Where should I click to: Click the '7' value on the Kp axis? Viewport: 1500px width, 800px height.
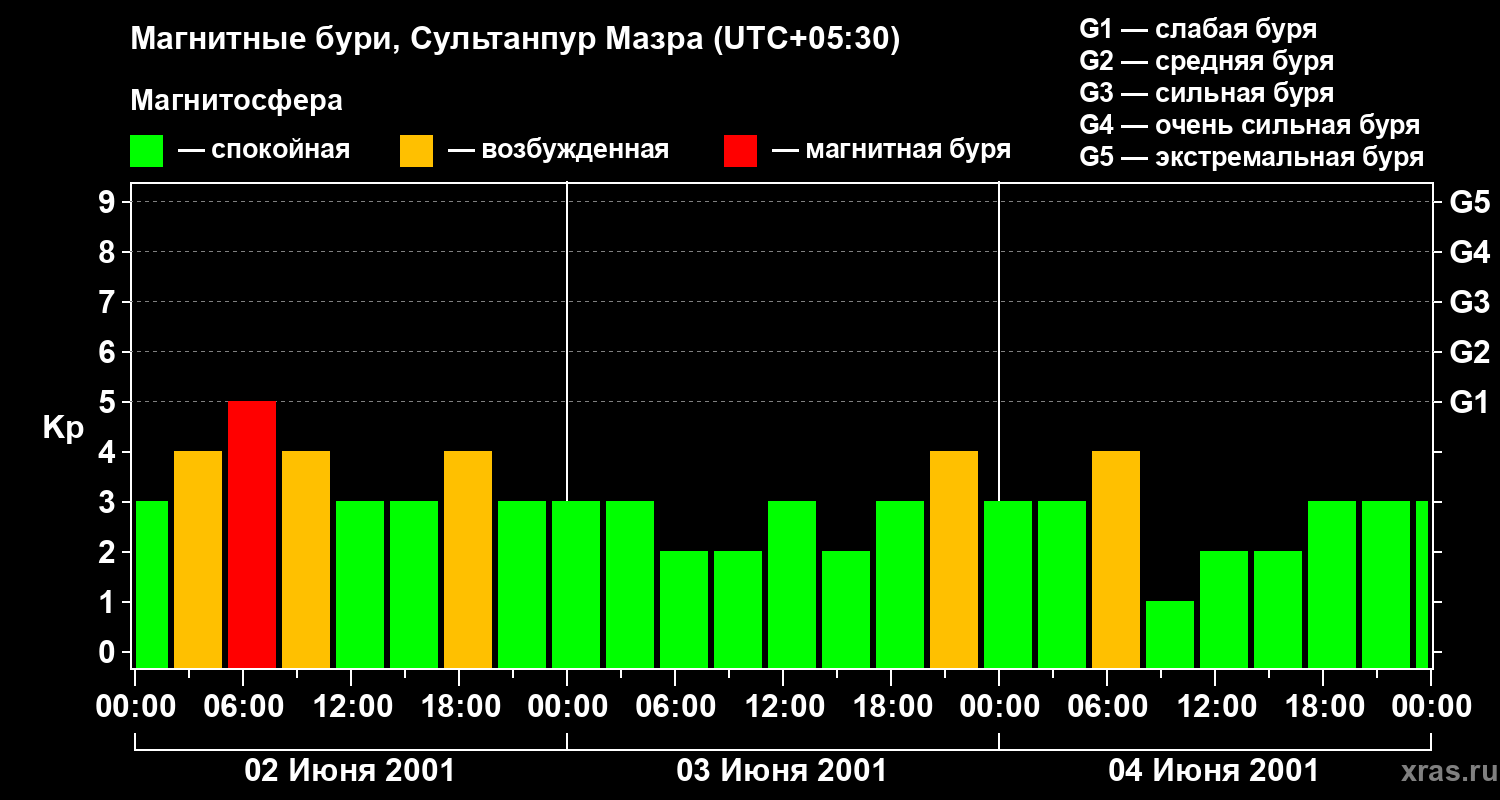coord(109,302)
